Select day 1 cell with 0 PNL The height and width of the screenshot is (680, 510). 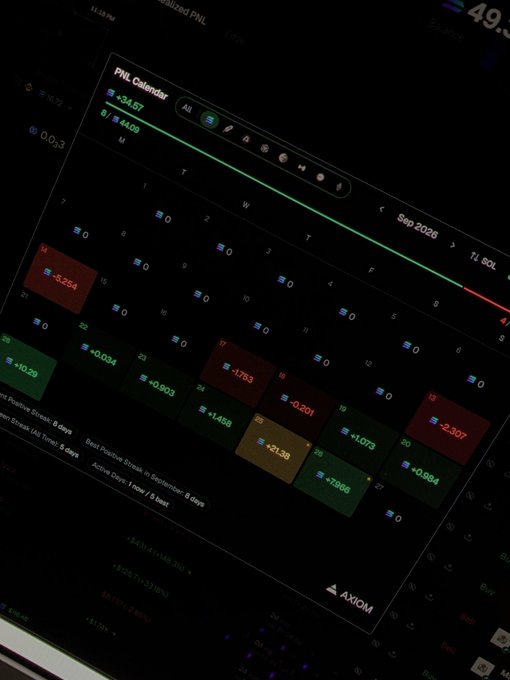[x=163, y=216]
